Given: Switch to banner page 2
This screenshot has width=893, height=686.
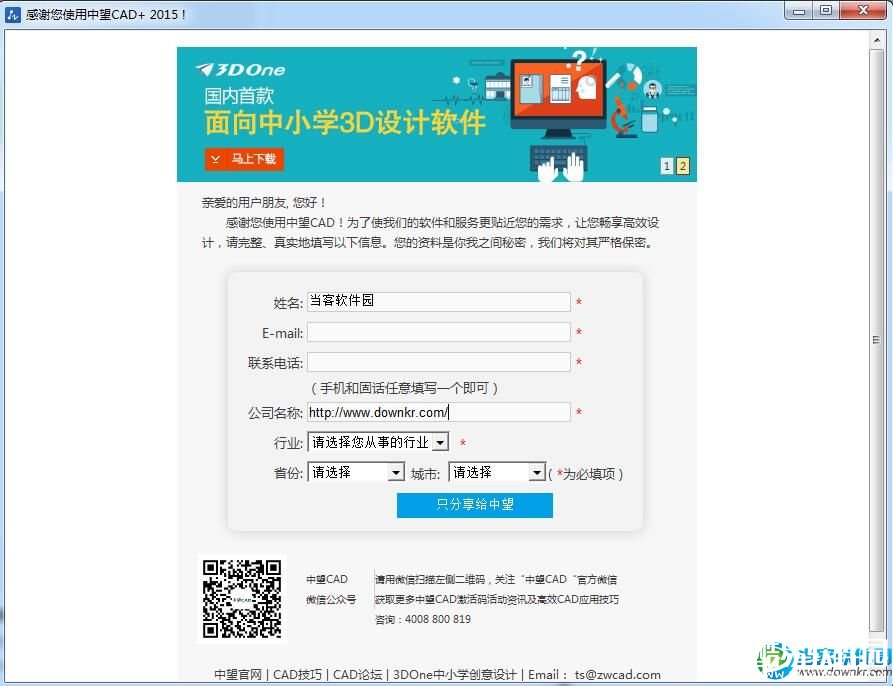Looking at the screenshot, I should coord(682,166).
